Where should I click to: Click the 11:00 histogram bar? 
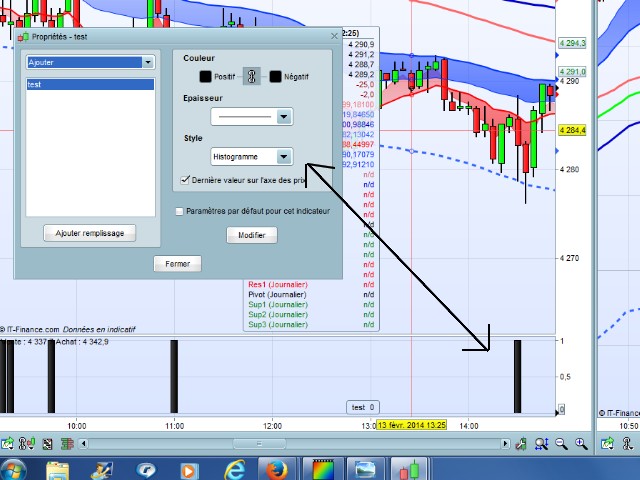pyautogui.click(x=174, y=376)
